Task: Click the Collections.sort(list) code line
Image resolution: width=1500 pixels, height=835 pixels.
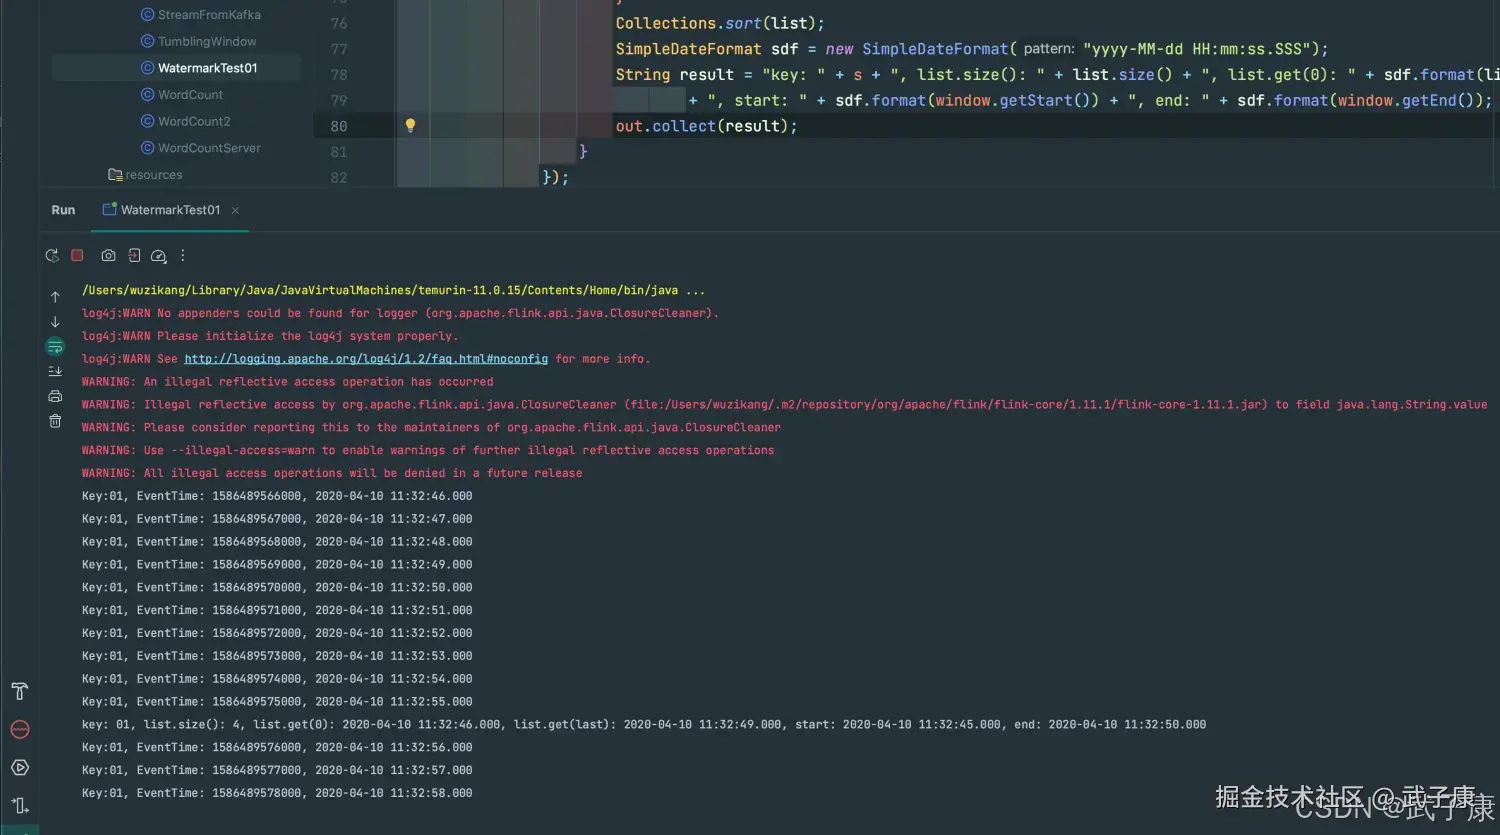Action: tap(720, 23)
